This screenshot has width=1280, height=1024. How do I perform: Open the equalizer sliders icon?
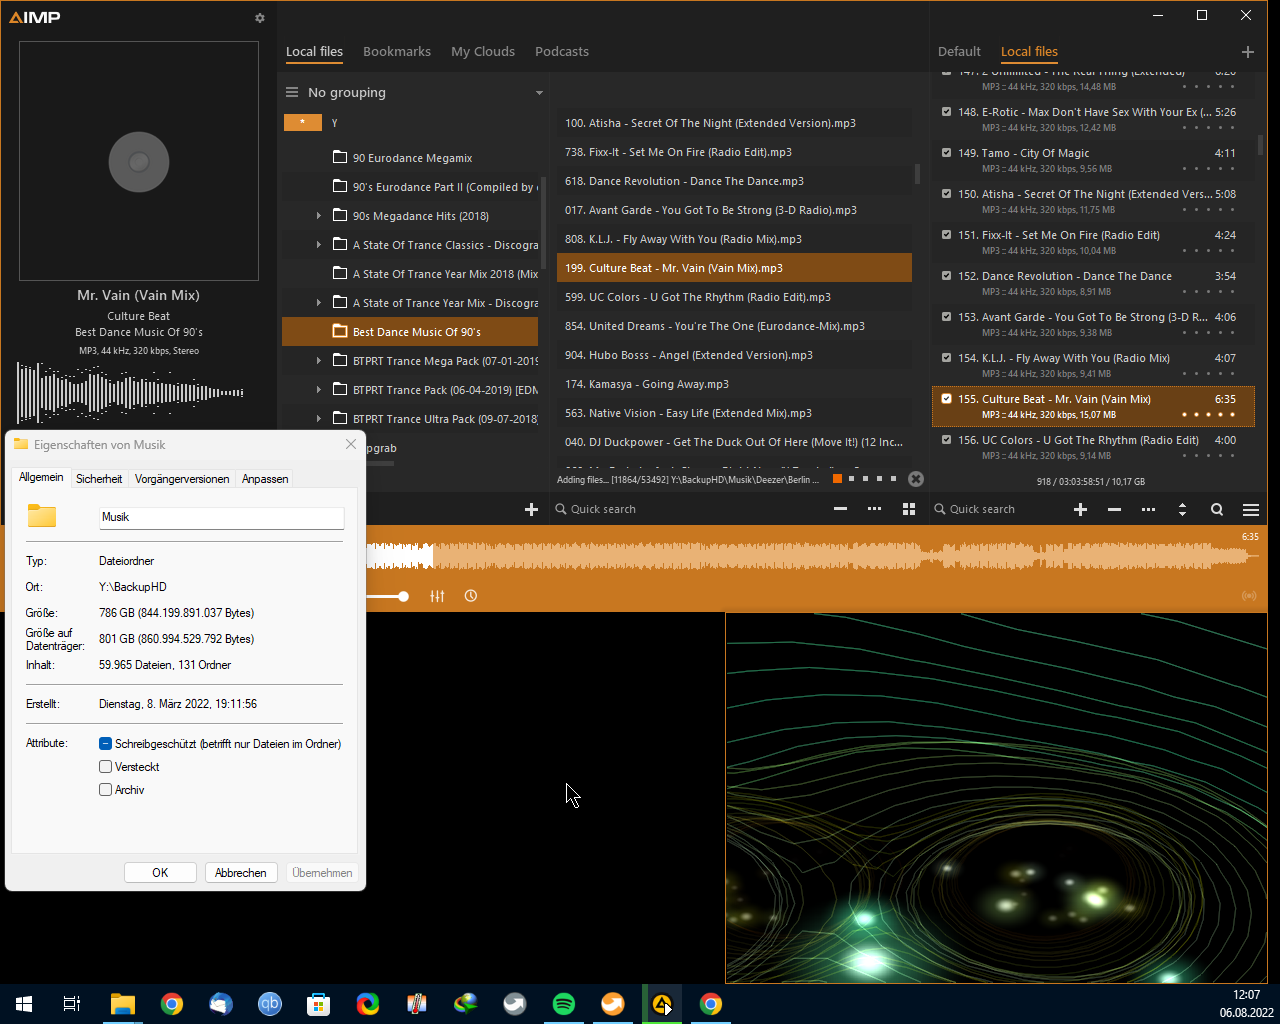(x=437, y=596)
